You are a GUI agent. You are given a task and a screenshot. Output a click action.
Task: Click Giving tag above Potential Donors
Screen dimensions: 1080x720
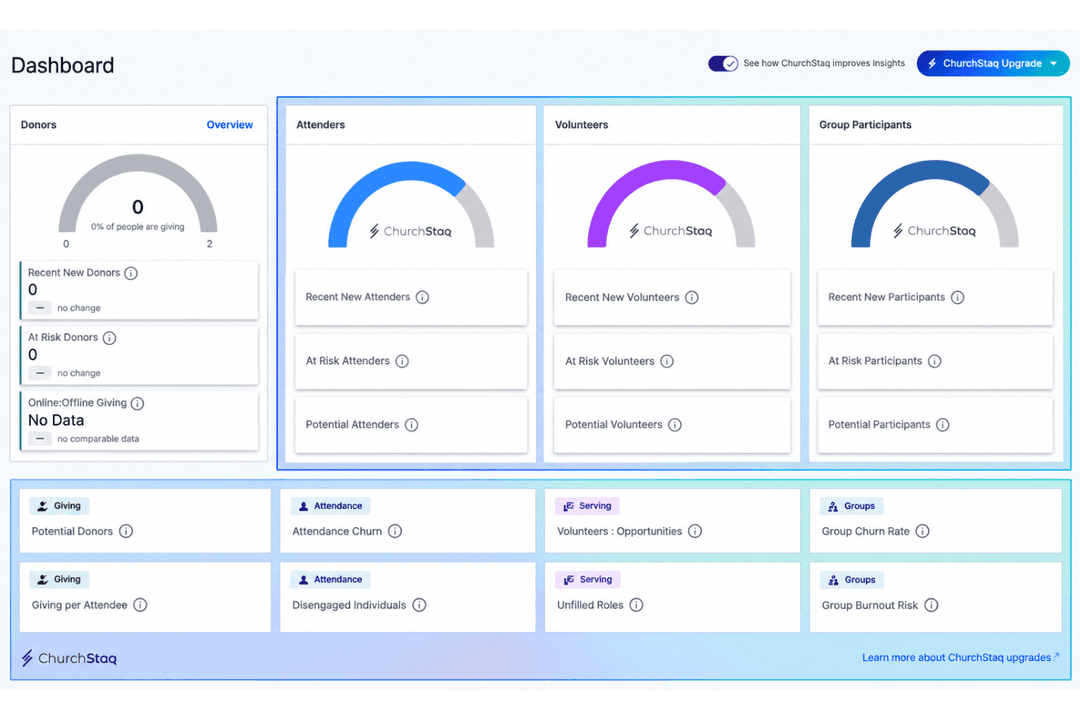(x=59, y=506)
